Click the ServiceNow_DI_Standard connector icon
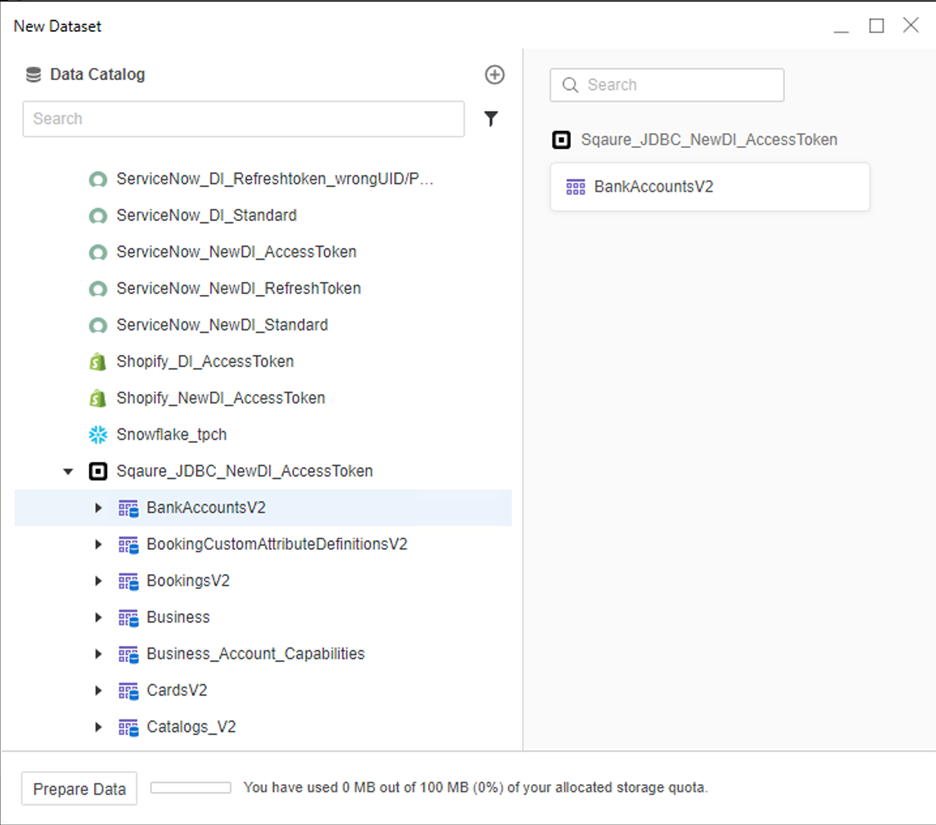Screen dimensions: 936x825 click(97, 216)
